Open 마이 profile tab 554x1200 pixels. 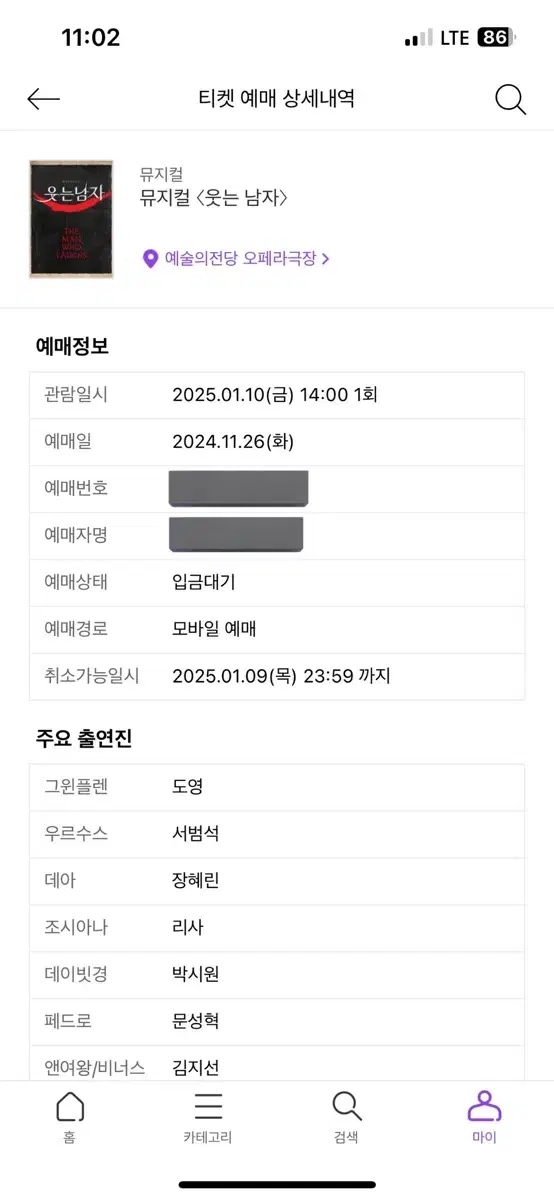coord(484,1116)
